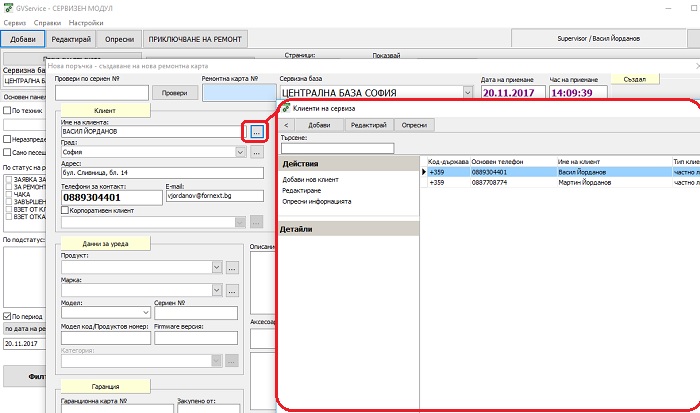Click Основен телефон column header

tap(513, 162)
